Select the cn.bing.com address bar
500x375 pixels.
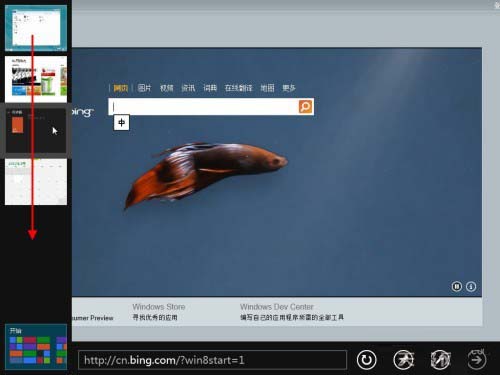pos(212,360)
